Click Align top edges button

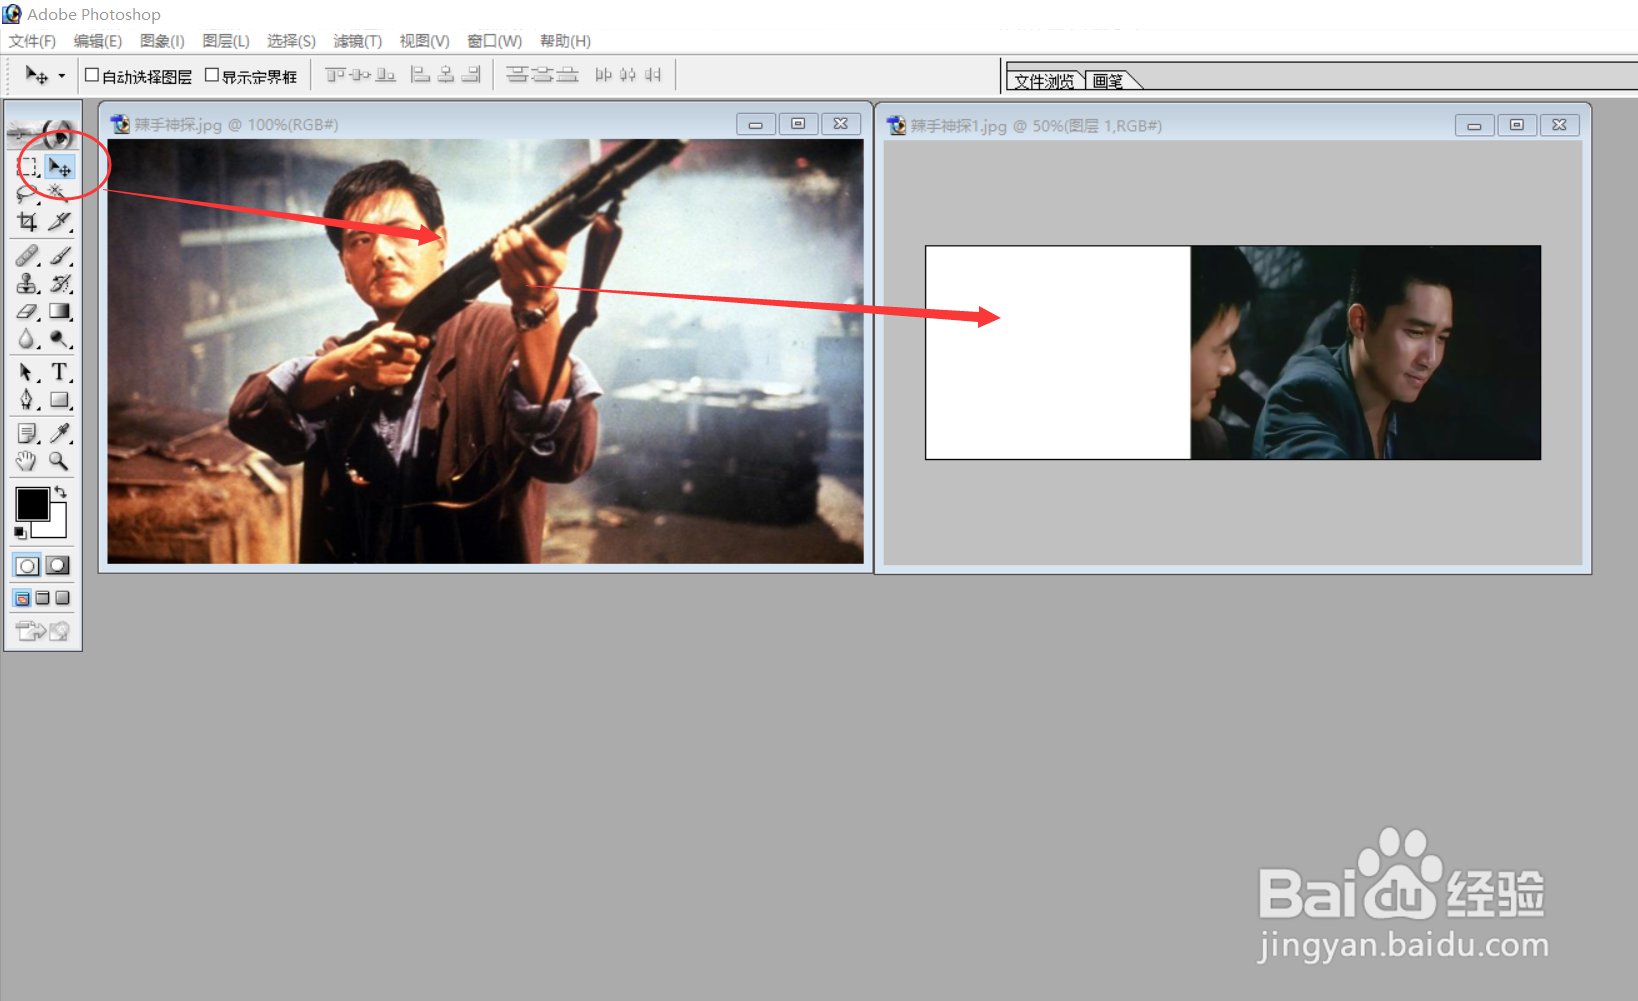pos(335,75)
